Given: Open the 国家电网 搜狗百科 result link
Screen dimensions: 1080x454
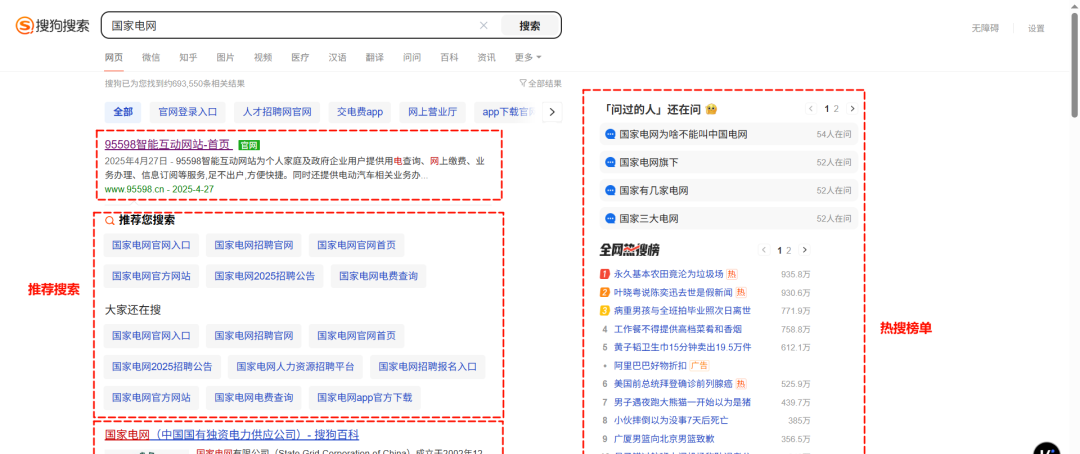Looking at the screenshot, I should (231, 435).
